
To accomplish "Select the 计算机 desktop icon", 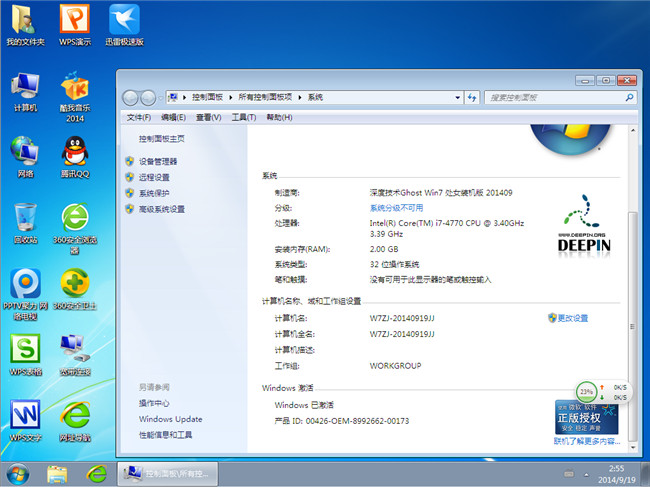I will 25,92.
